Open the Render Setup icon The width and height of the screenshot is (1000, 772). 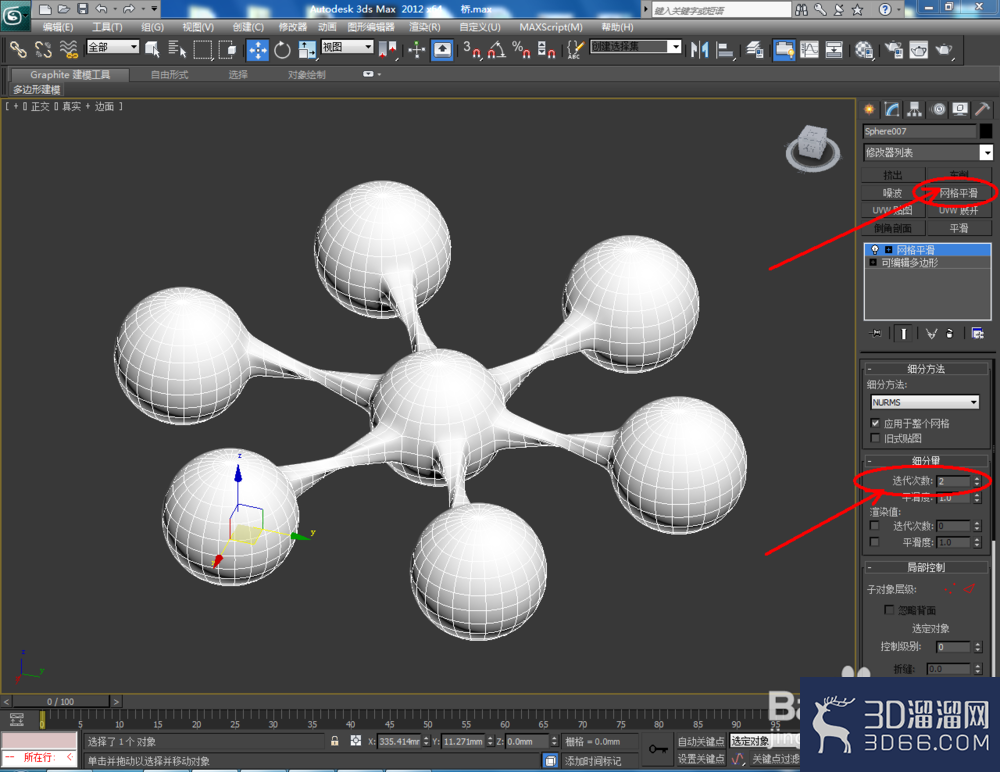(894, 50)
